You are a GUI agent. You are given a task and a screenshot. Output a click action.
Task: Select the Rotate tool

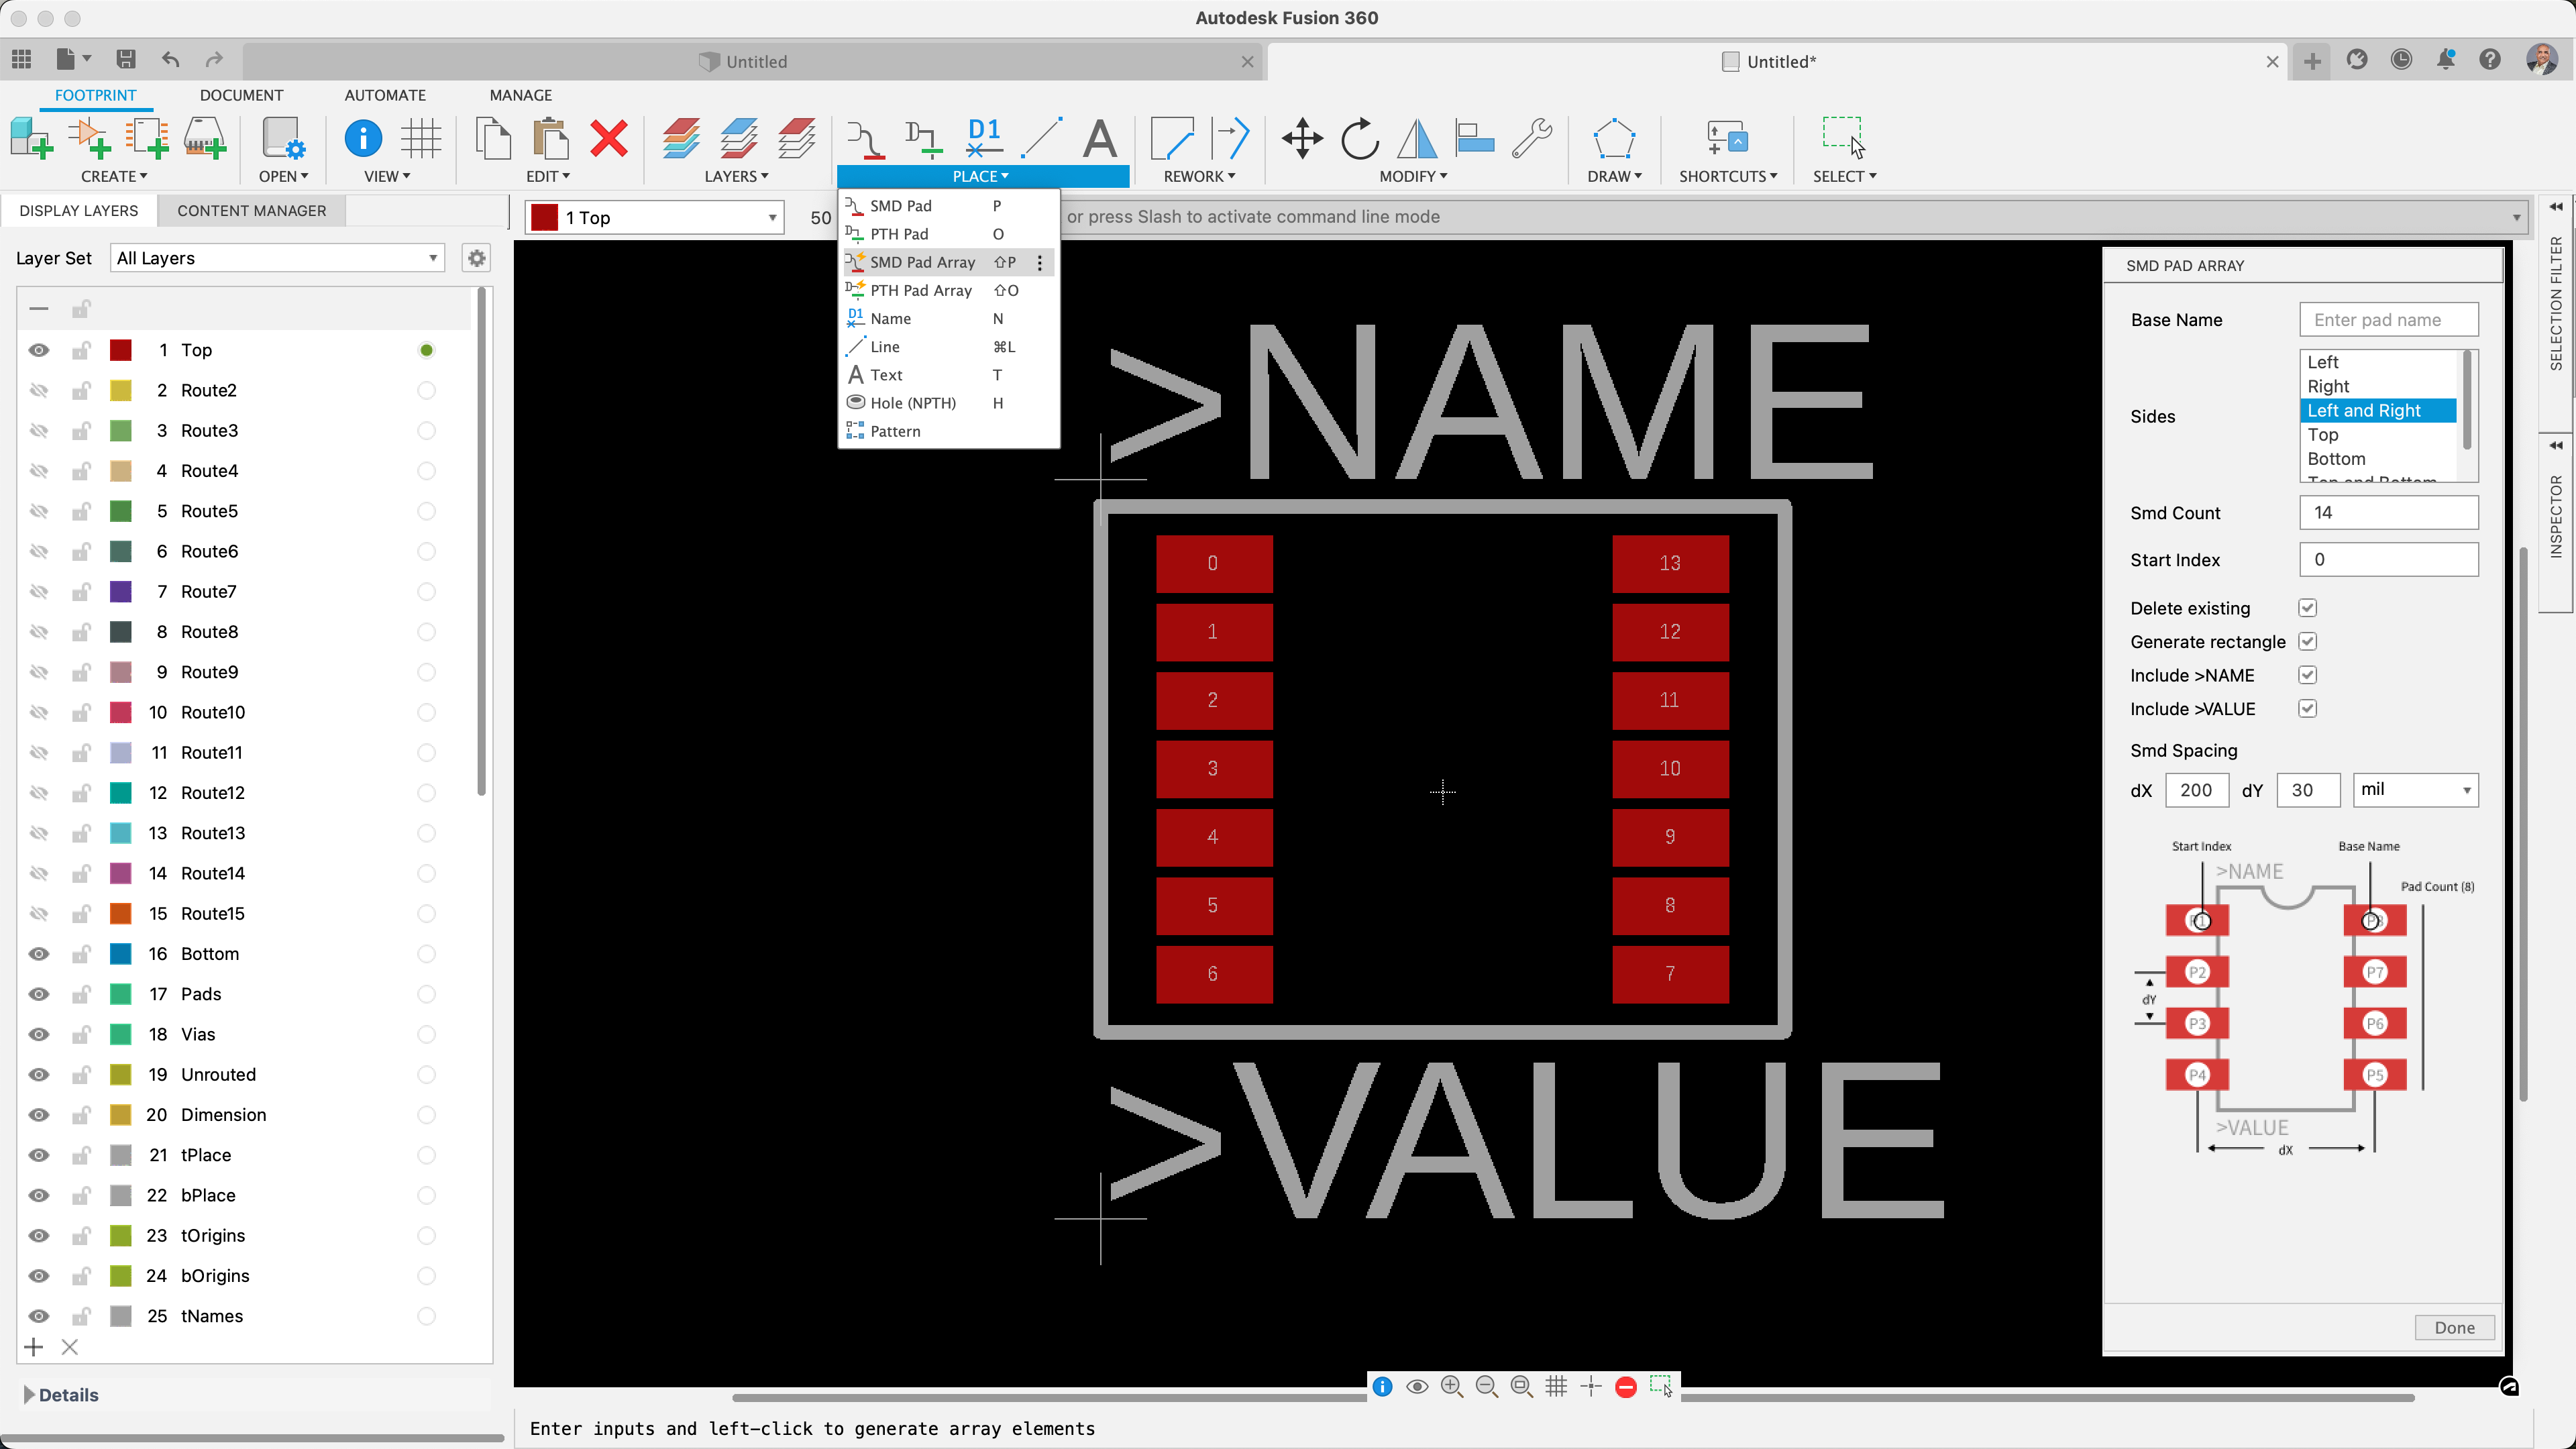pyautogui.click(x=1359, y=138)
